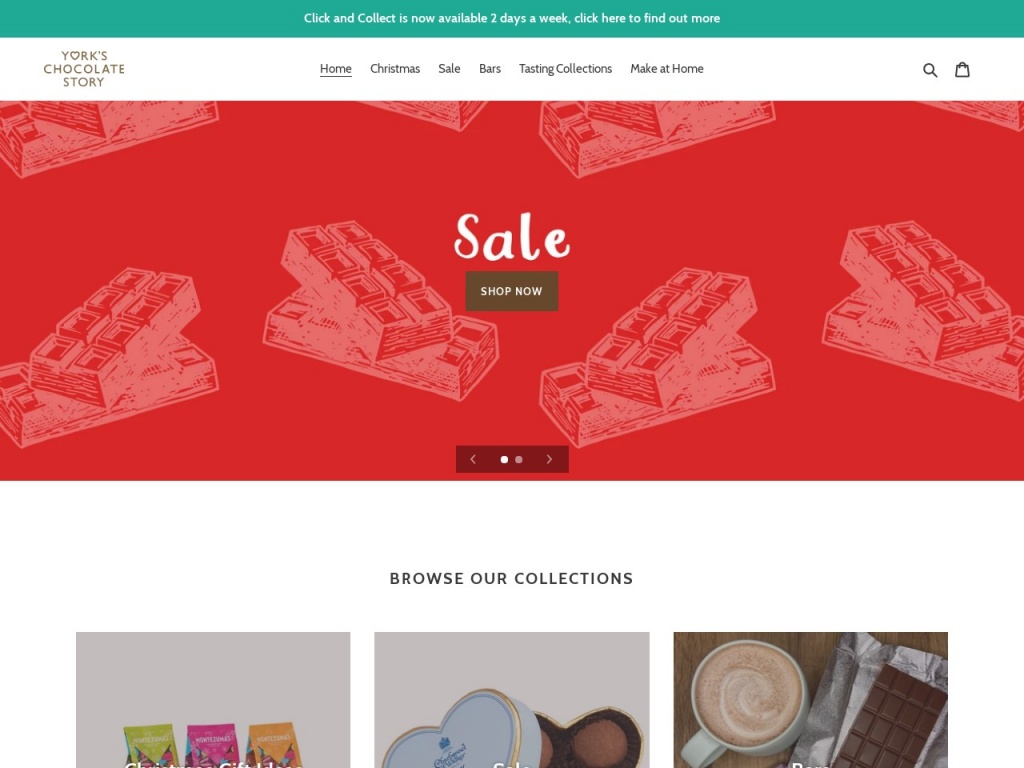Open the Bars navigation link
This screenshot has height=768, width=1024.
[490, 69]
